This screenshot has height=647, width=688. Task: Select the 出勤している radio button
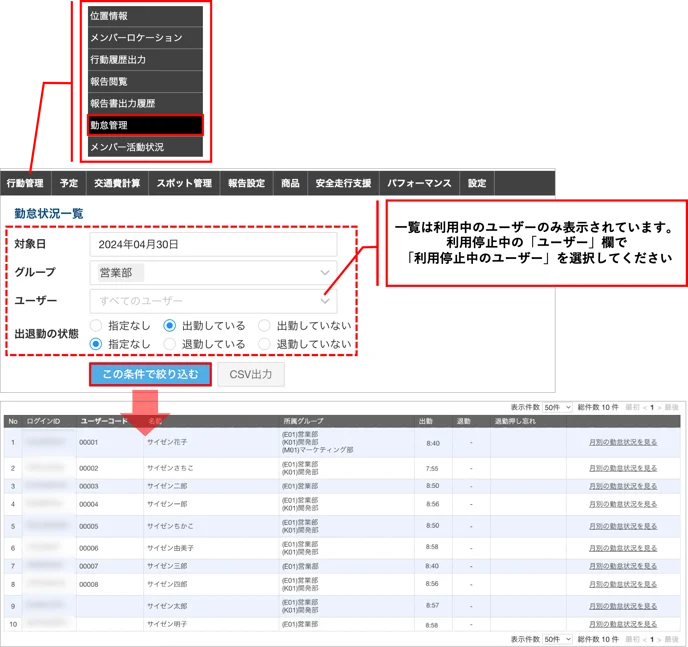coord(169,325)
